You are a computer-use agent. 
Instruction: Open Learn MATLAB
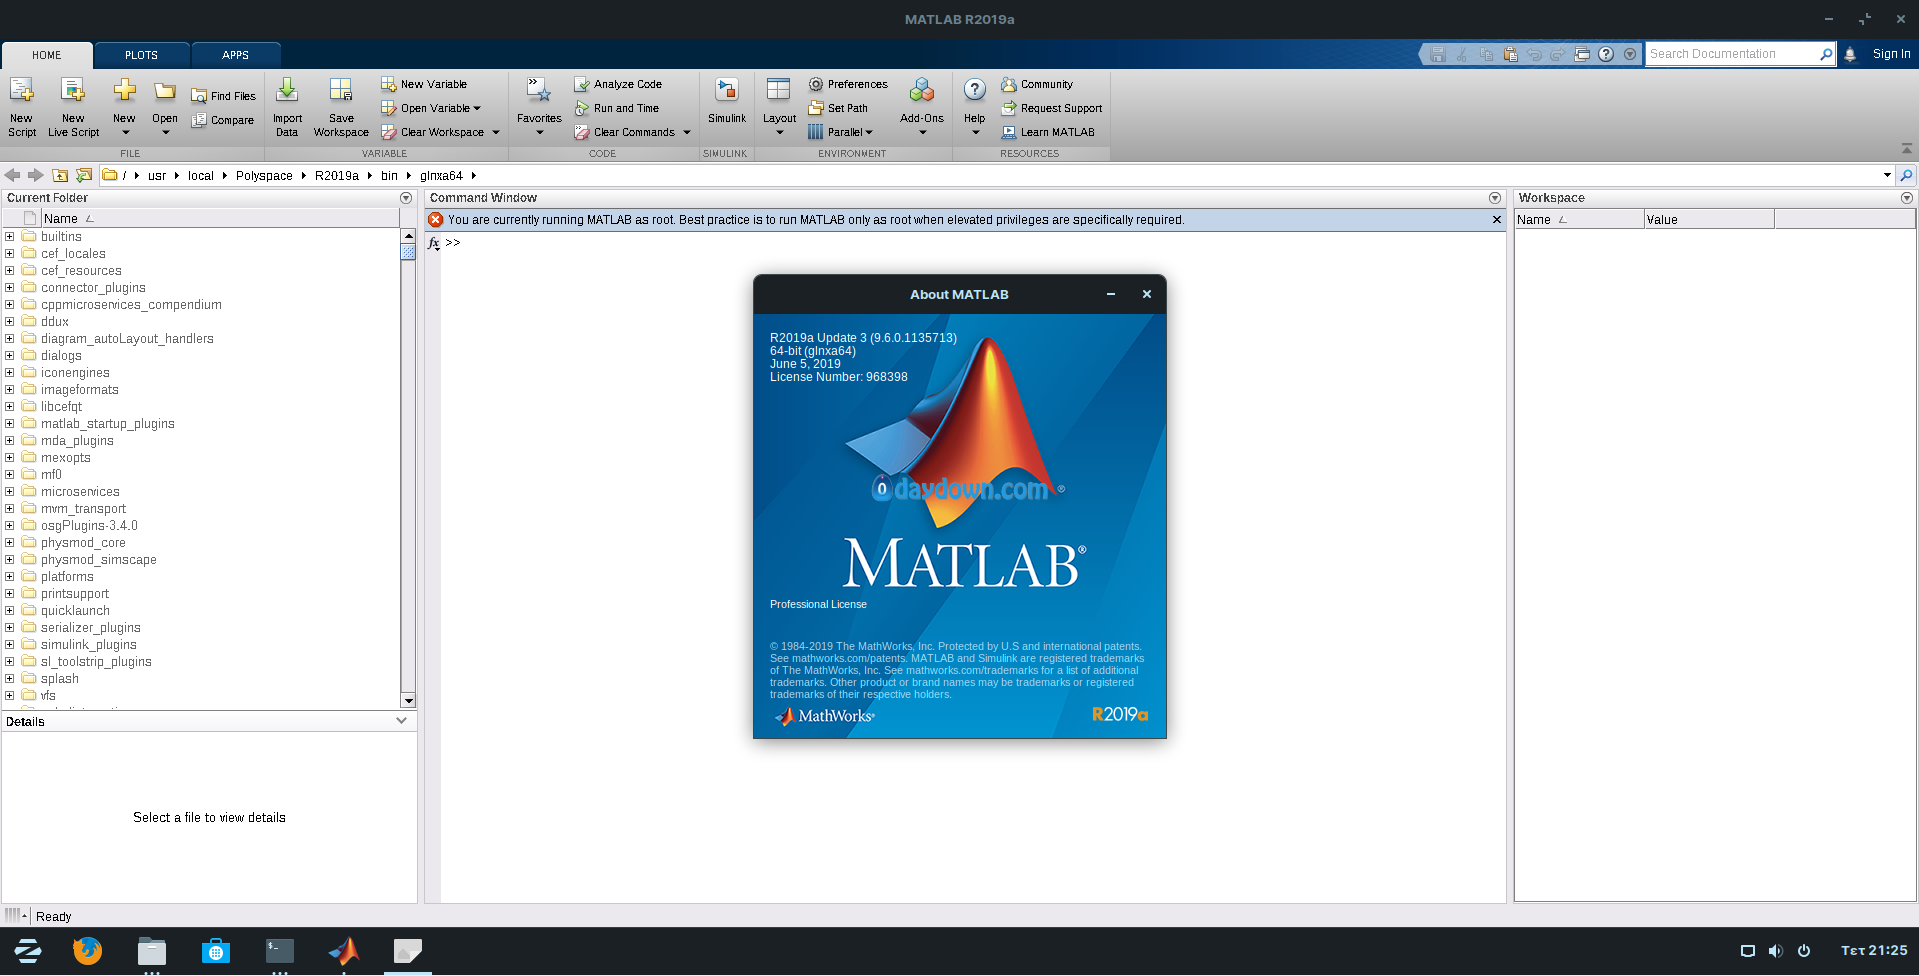(x=1048, y=132)
